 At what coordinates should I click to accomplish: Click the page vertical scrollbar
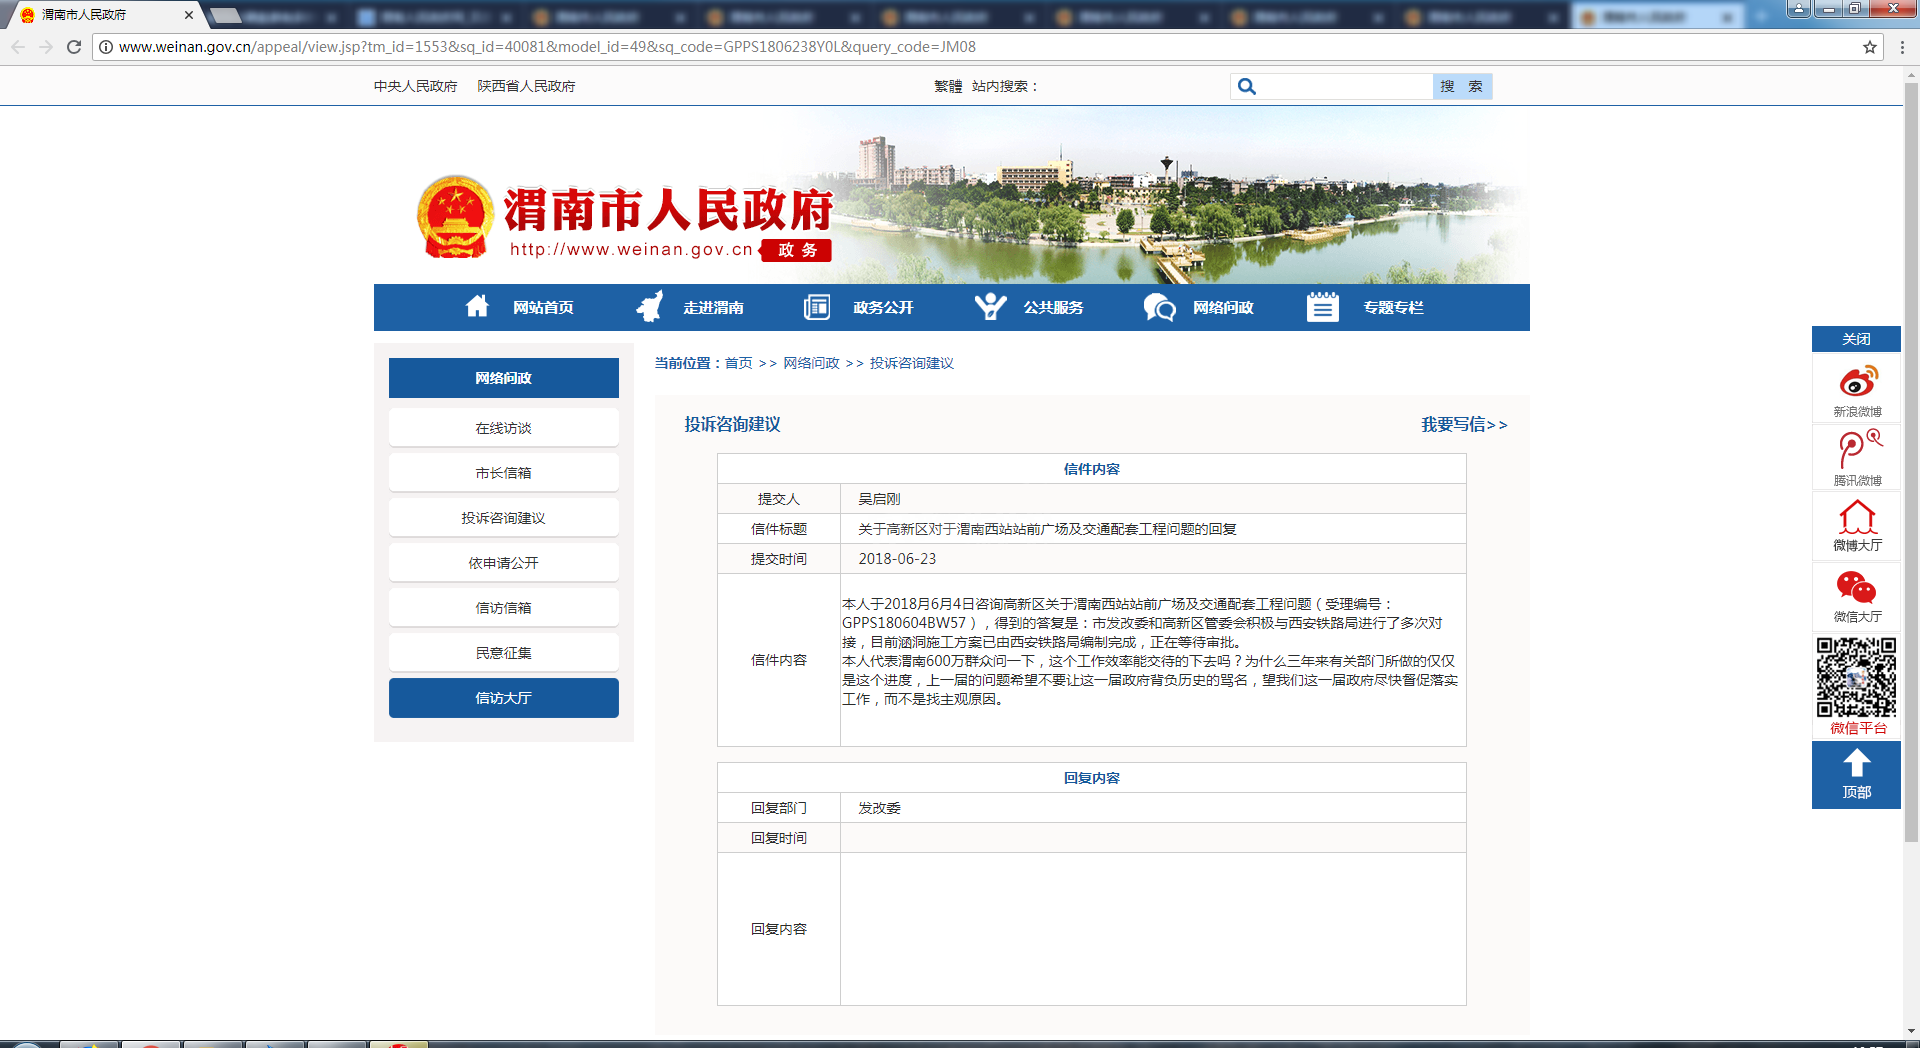[x=1911, y=460]
